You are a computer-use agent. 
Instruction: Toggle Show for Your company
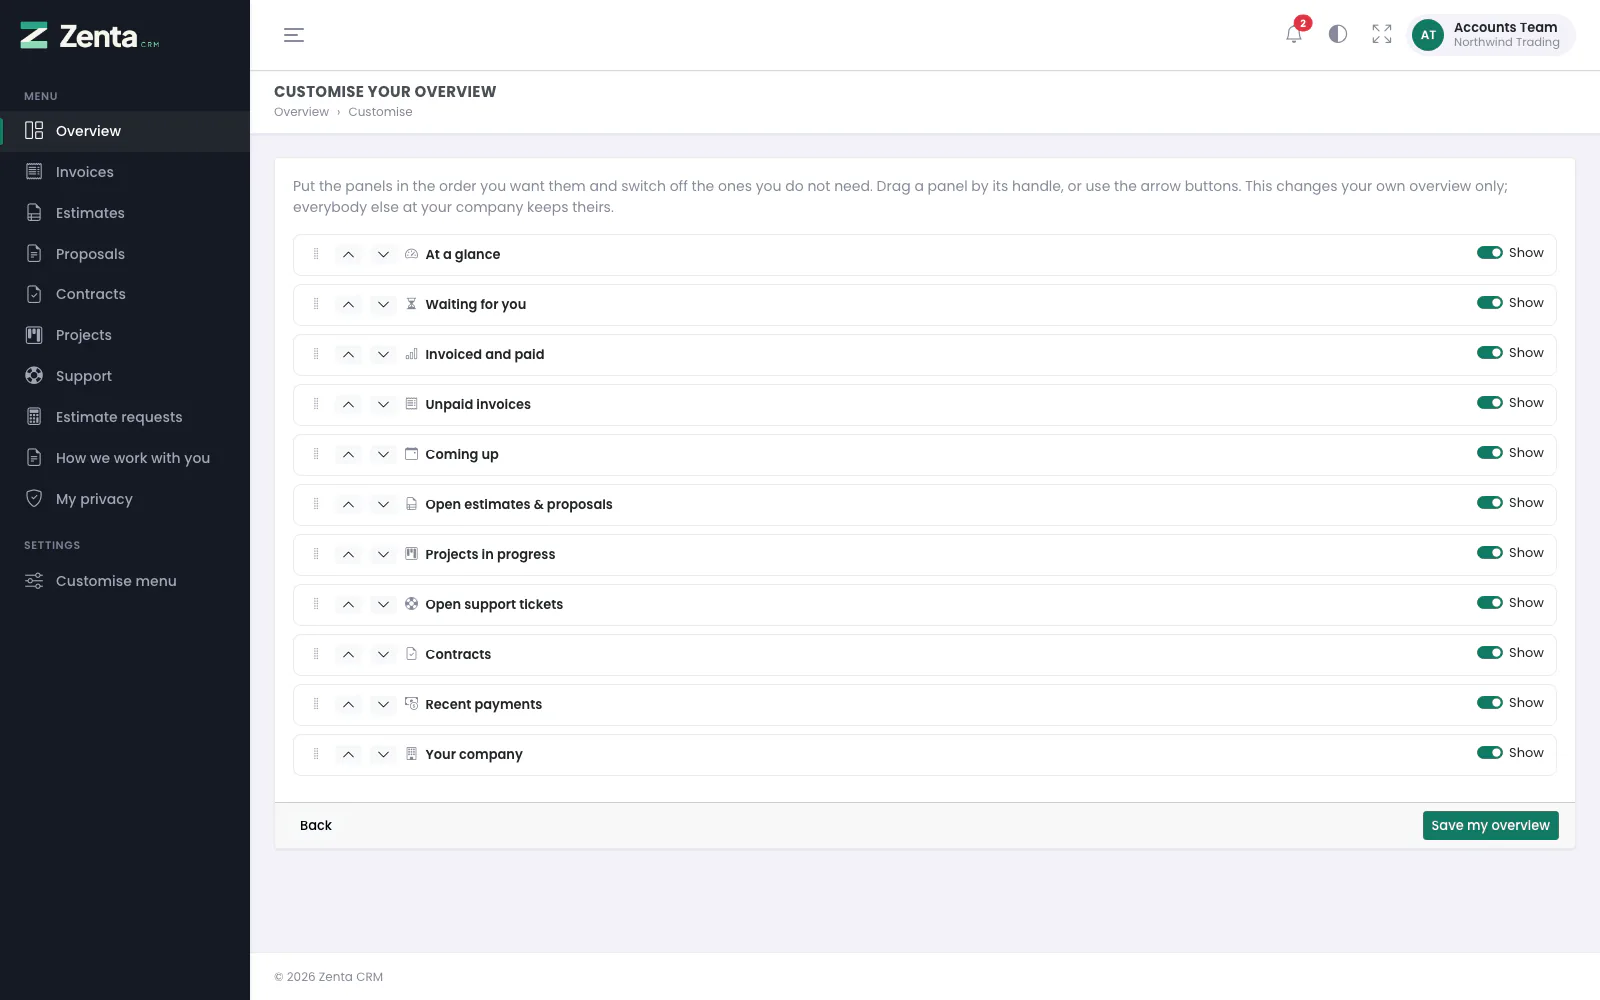(x=1490, y=753)
